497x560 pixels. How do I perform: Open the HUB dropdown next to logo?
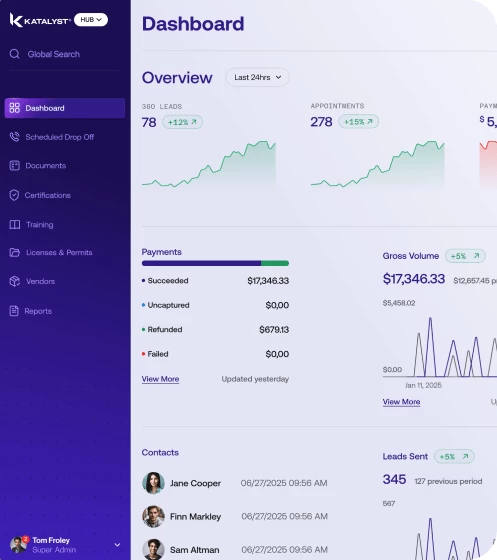91,20
